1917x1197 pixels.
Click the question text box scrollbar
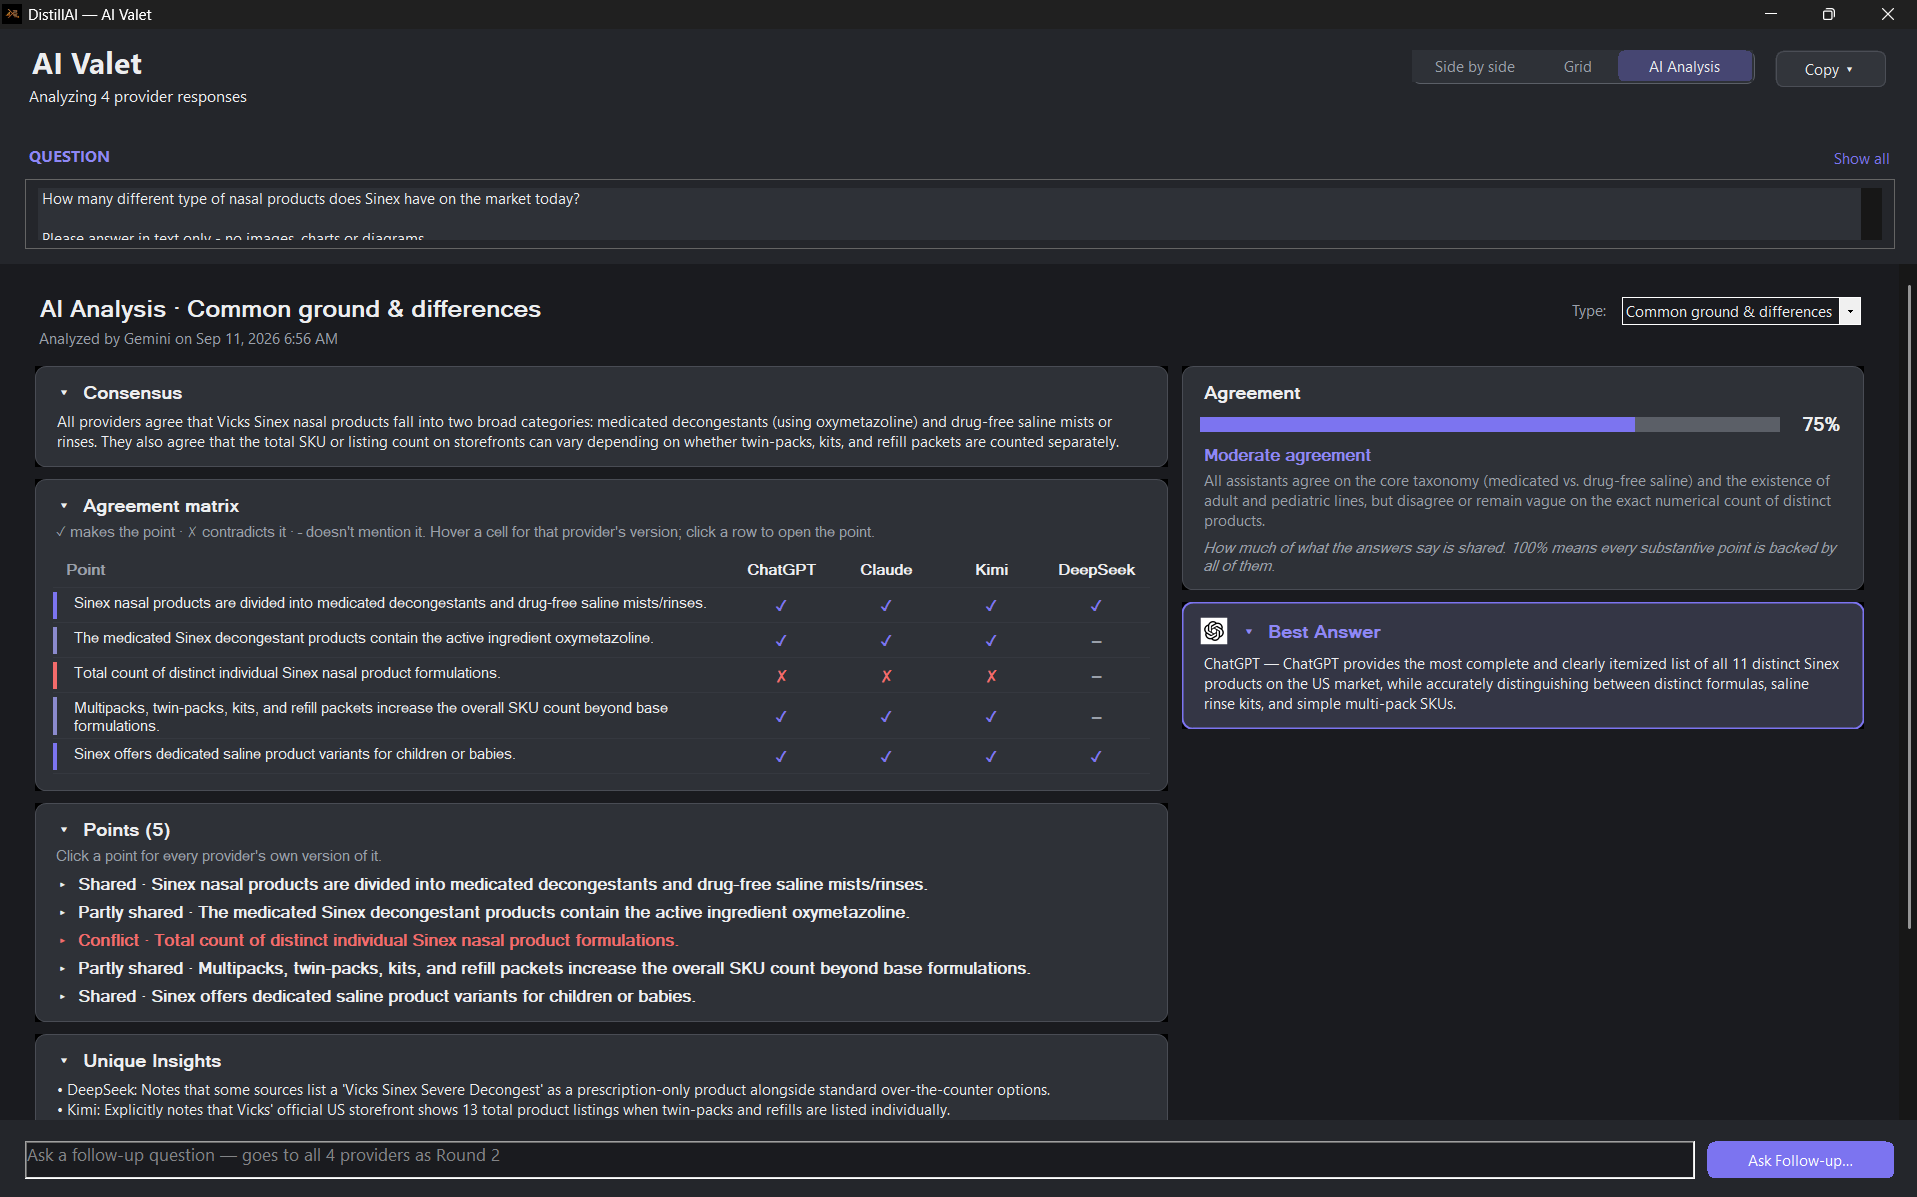(x=1870, y=213)
